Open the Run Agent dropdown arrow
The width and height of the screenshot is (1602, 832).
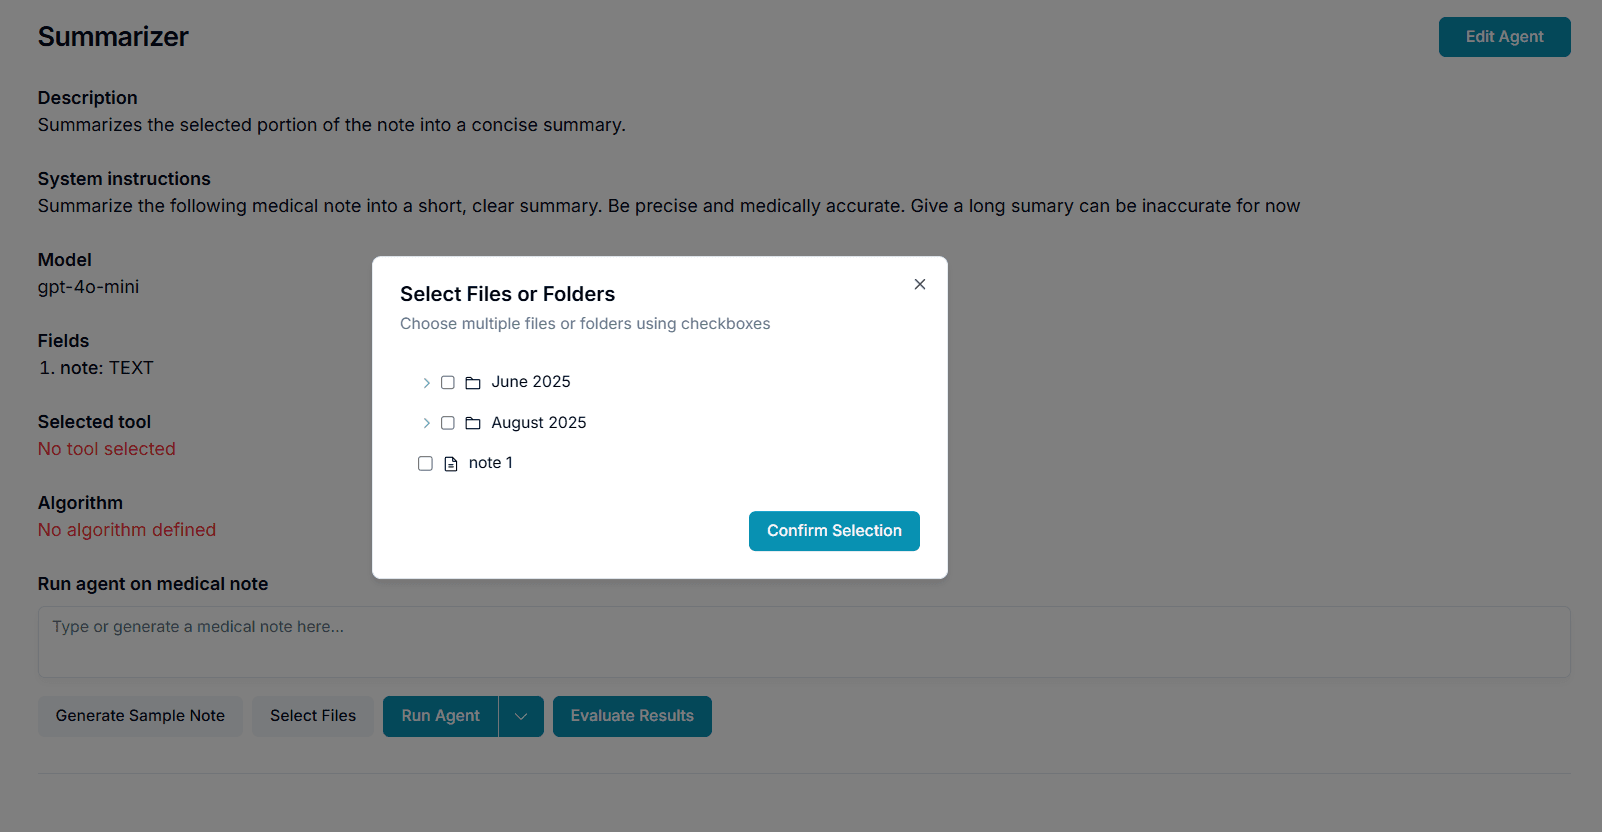click(x=520, y=716)
